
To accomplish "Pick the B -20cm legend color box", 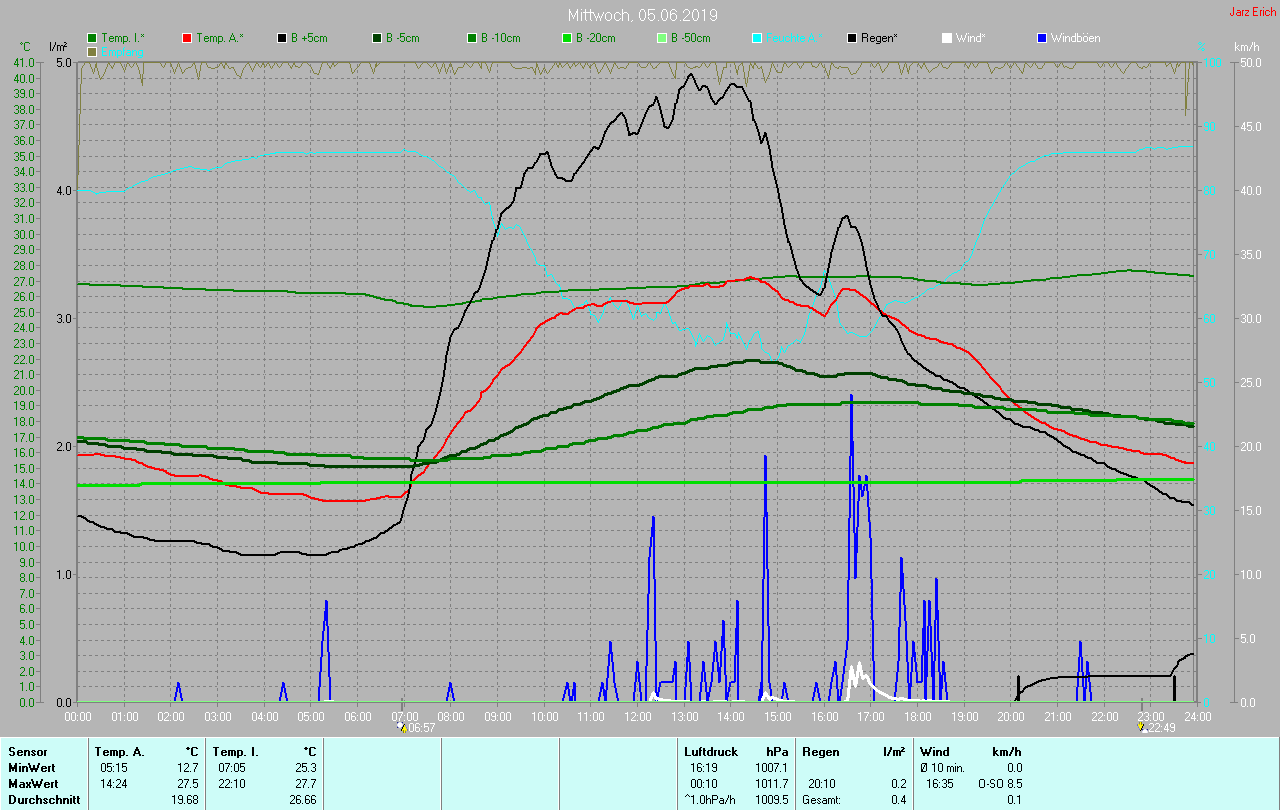I will [x=567, y=38].
